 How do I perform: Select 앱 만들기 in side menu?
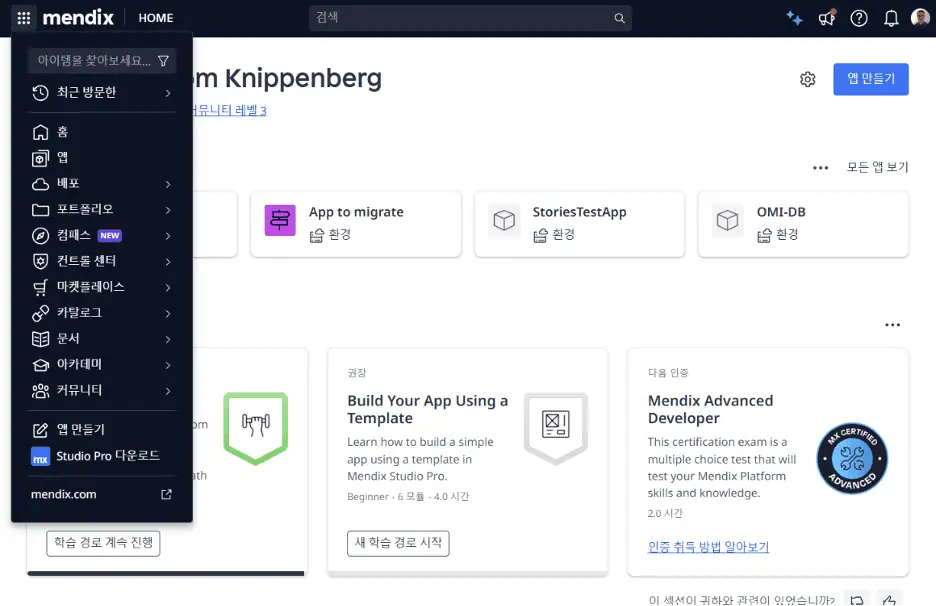(102, 430)
